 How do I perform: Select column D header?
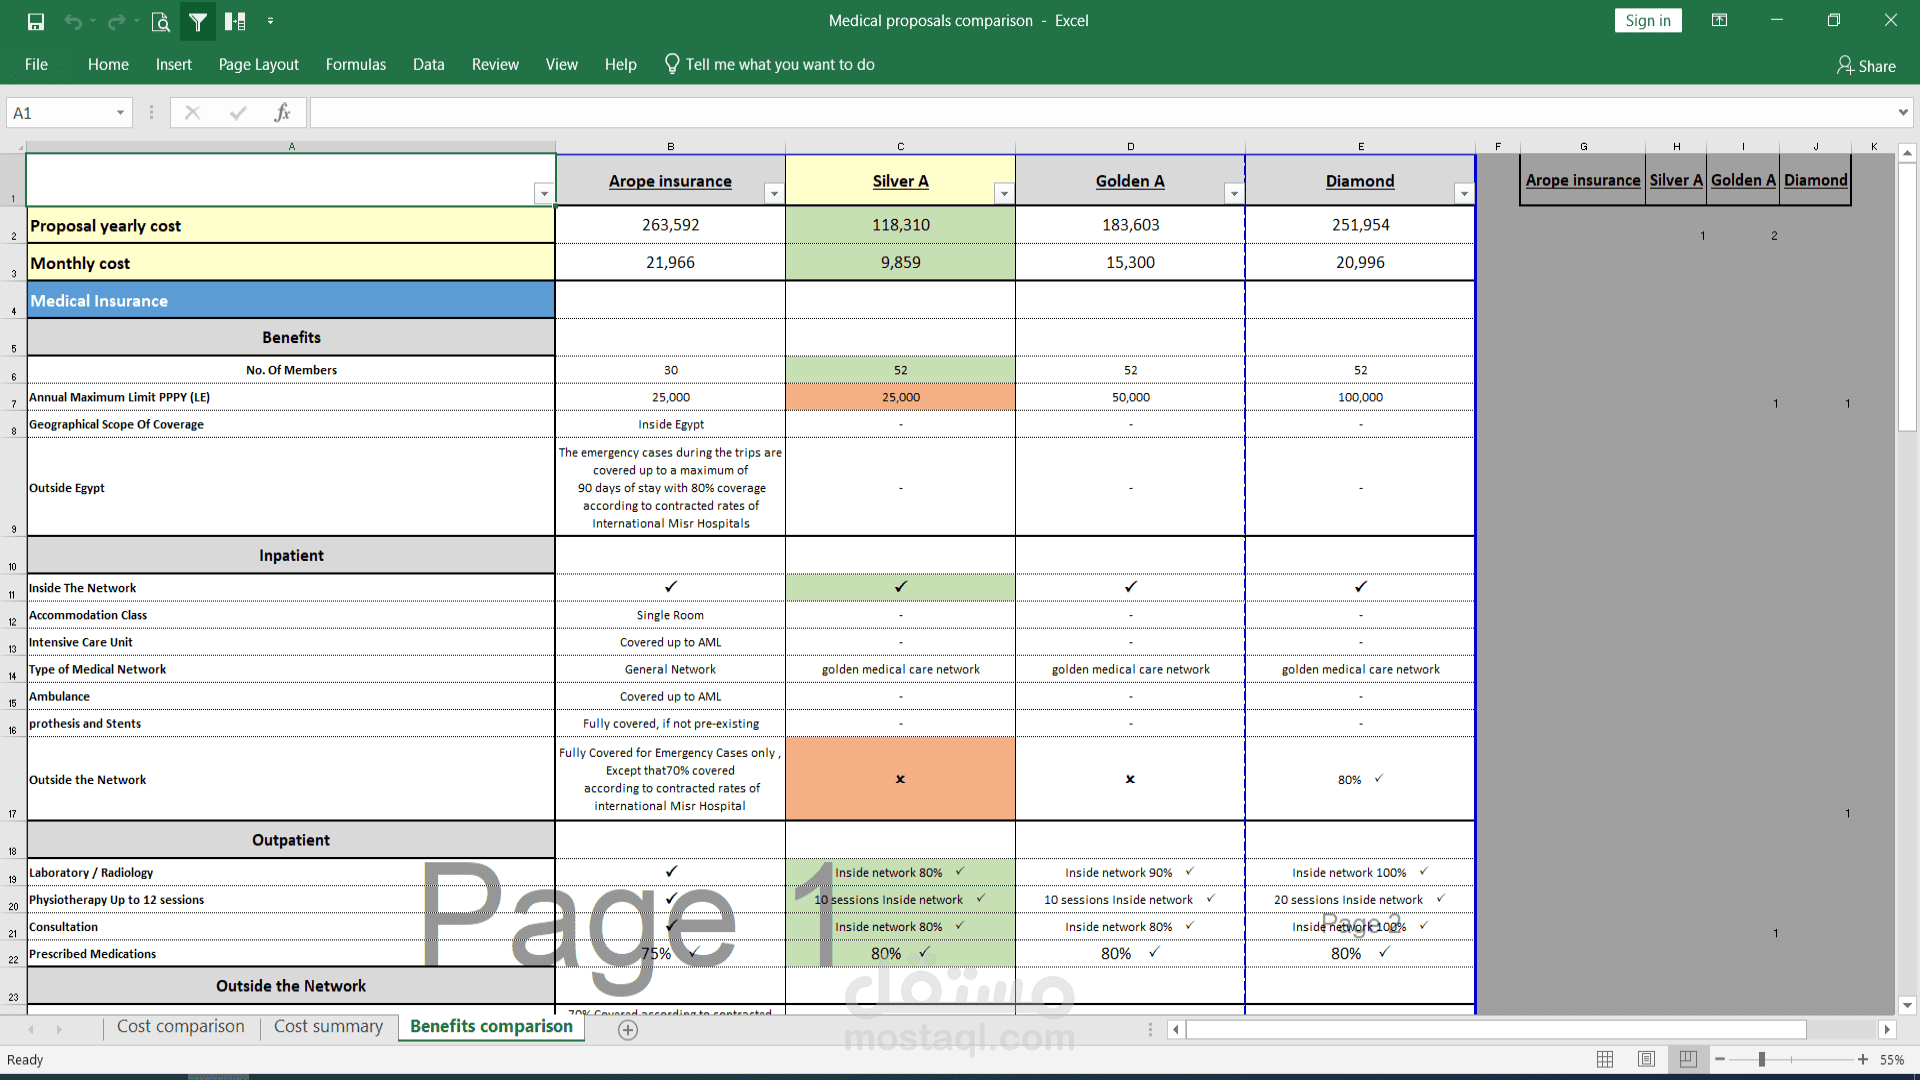tap(1131, 146)
